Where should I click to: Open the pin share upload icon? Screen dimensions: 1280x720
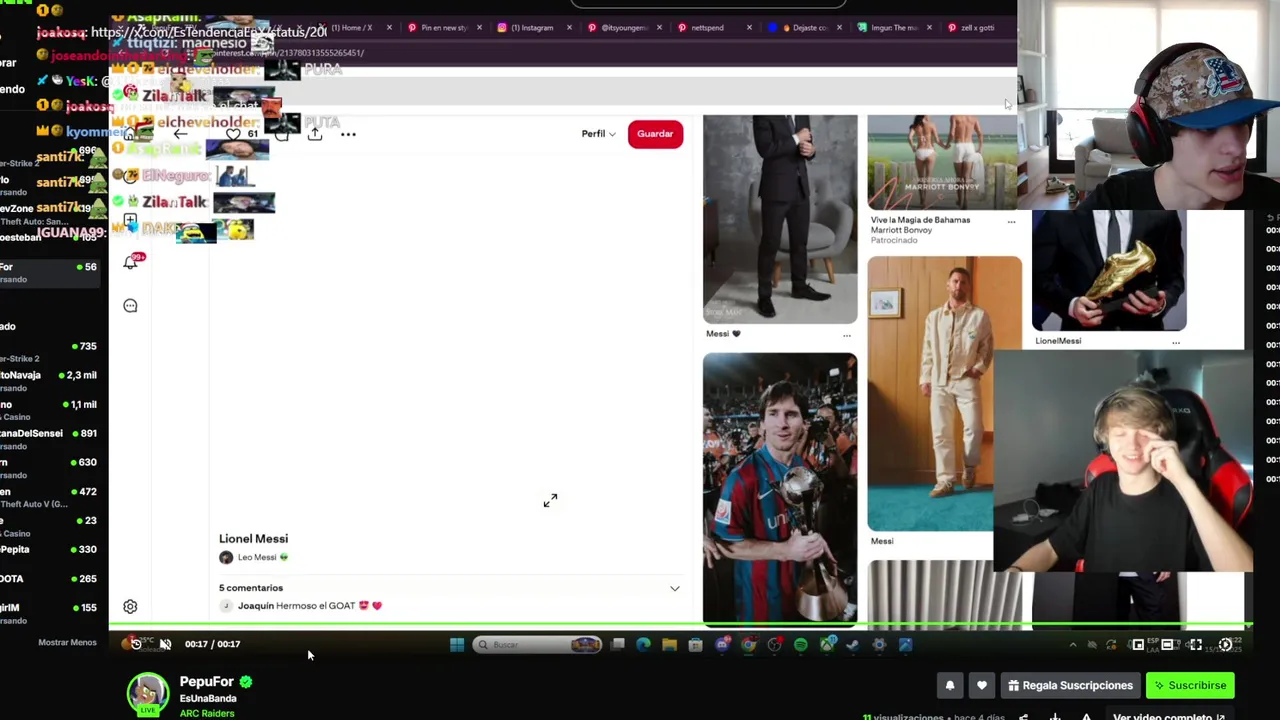pos(315,133)
